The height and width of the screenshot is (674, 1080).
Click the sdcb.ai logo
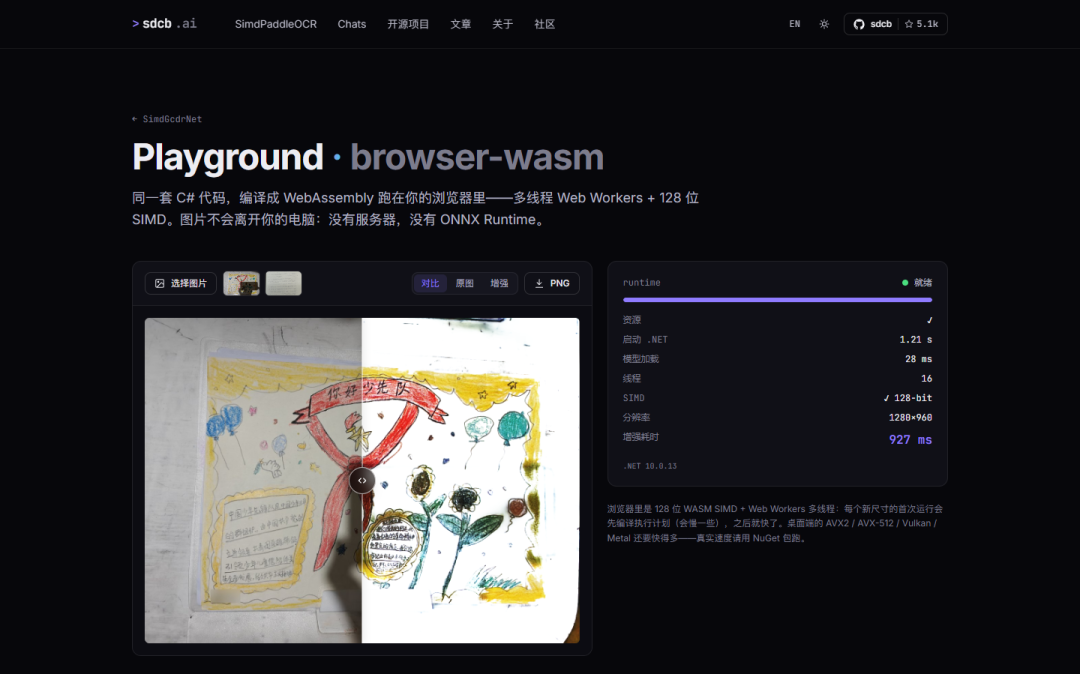(x=164, y=24)
